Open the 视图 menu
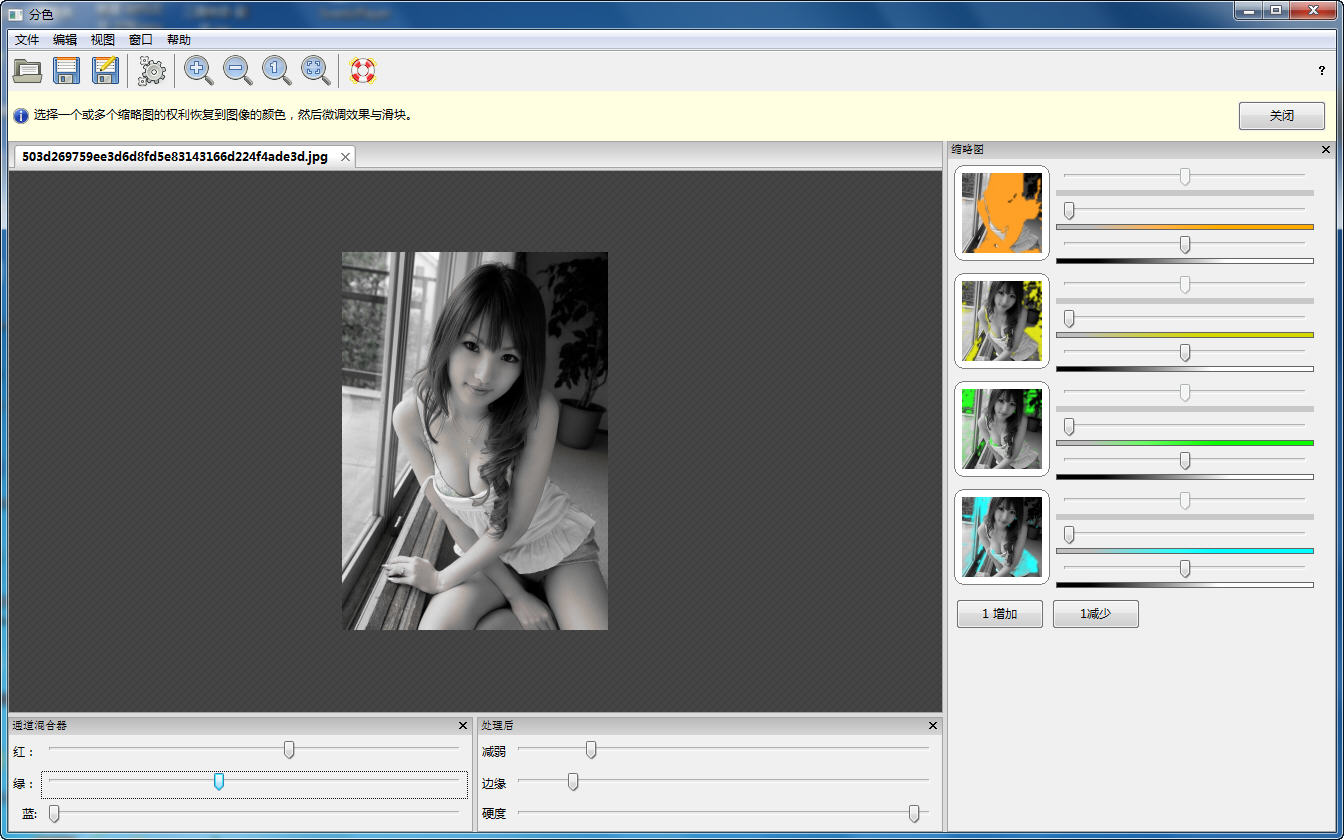The image size is (1344, 840). [x=103, y=40]
